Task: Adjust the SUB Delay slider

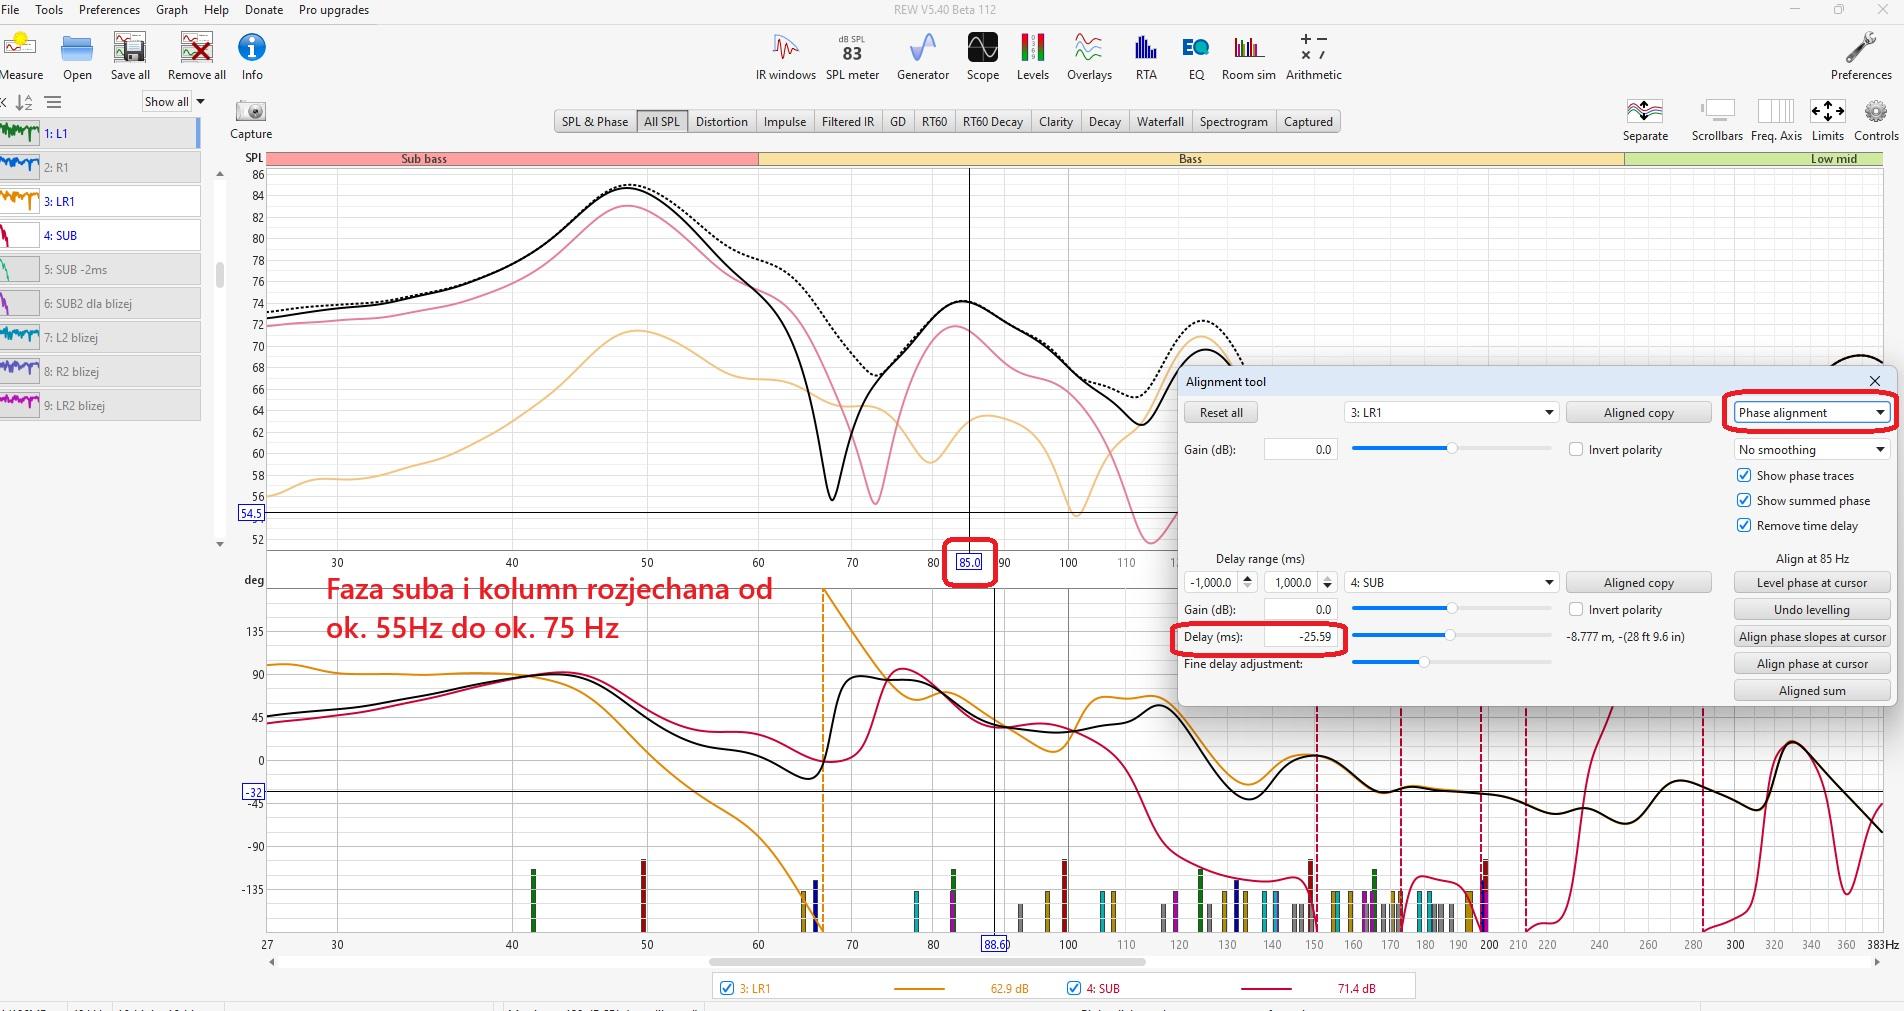Action: click(x=1449, y=636)
